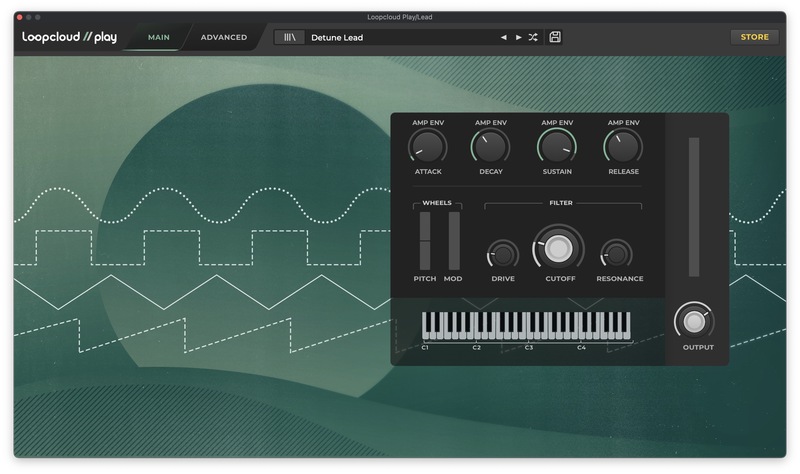
Task: Click the Amp Env Decay knob
Action: [491, 148]
